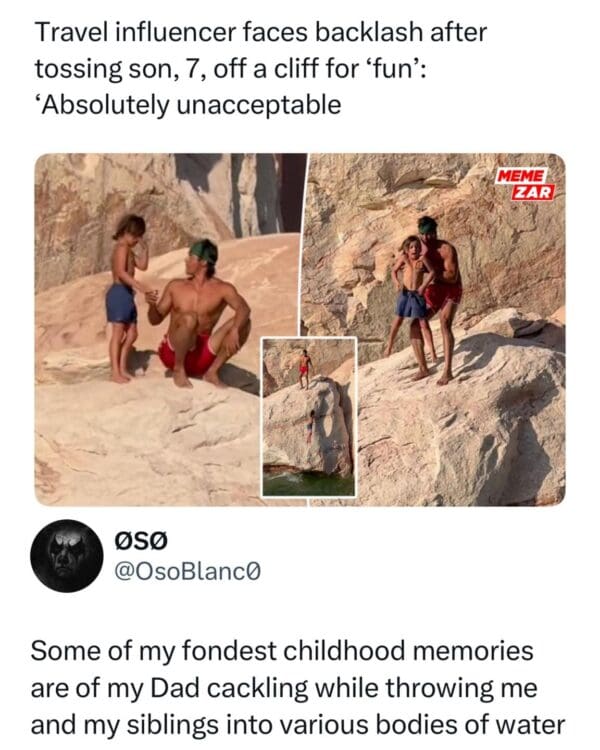
Task: Click the boy's face in the right photo
Action: point(411,247)
